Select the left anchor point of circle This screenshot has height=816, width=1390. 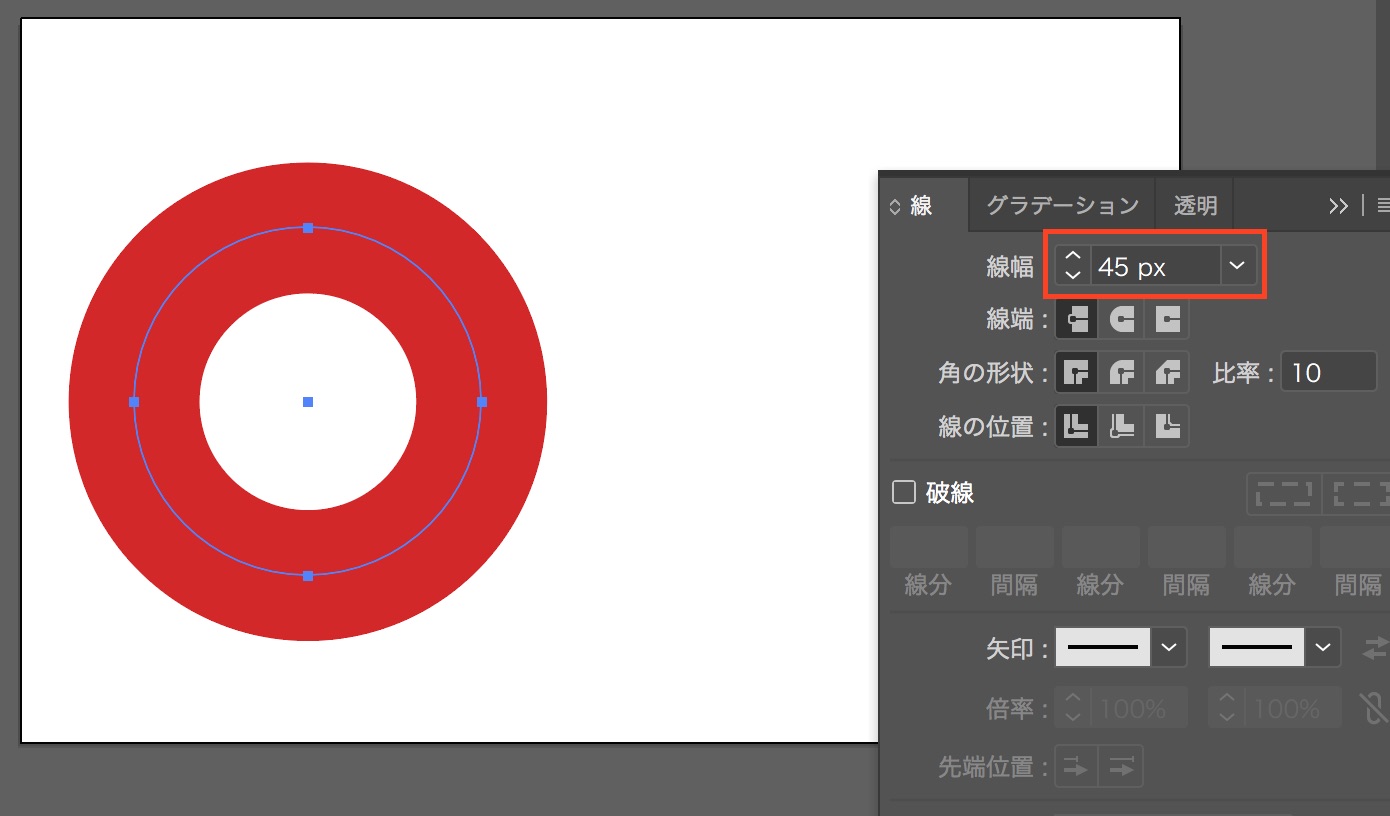tap(134, 402)
